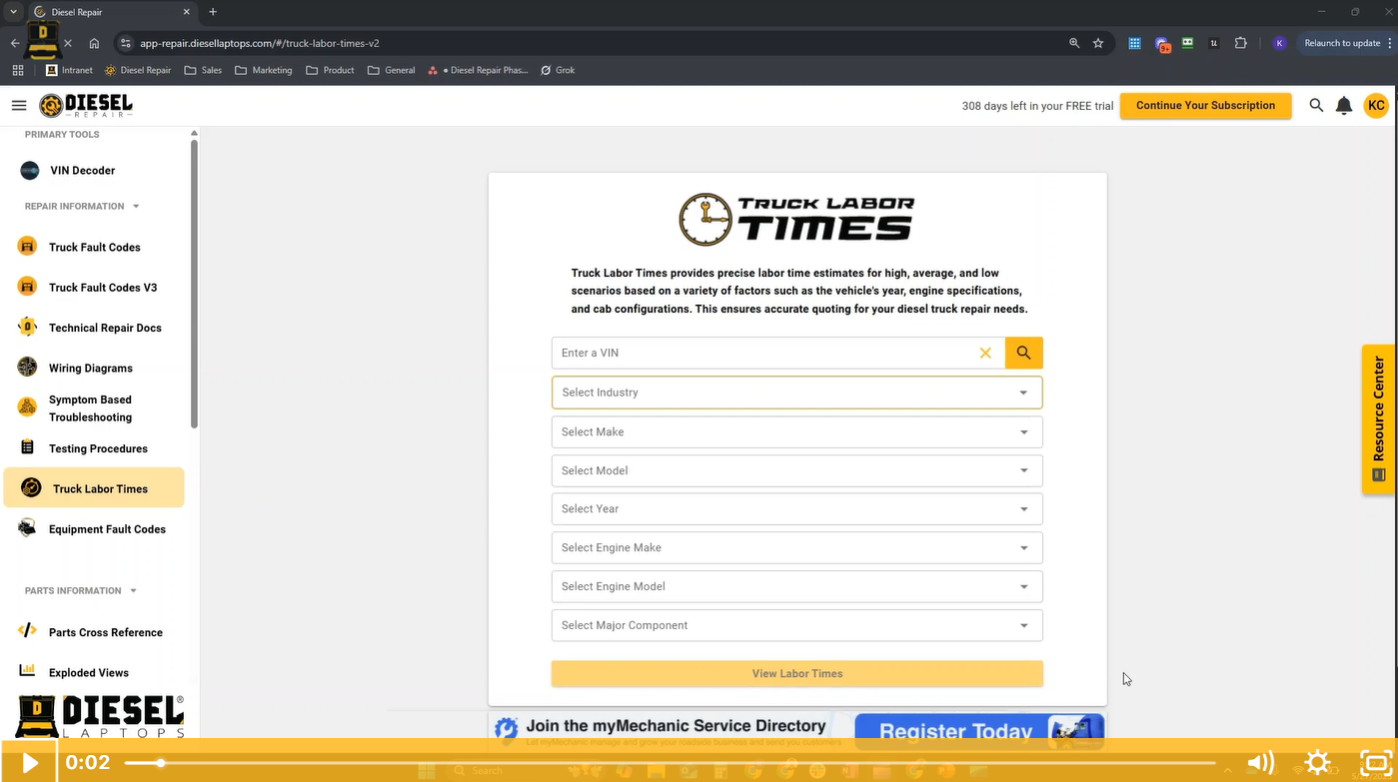Click the myMechanic Service Directory banner text
1398x782 pixels.
(x=676, y=726)
